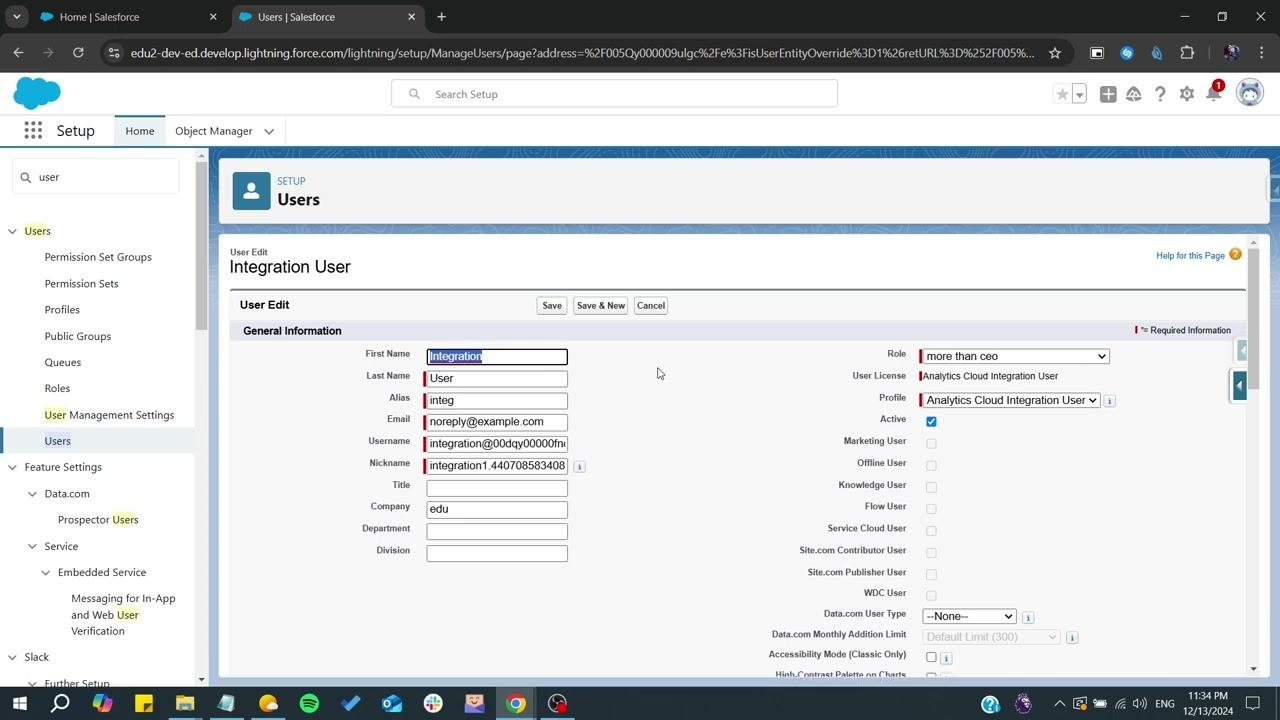The height and width of the screenshot is (720, 1280).
Task: Reload the page in Chrome
Action: [x=78, y=53]
